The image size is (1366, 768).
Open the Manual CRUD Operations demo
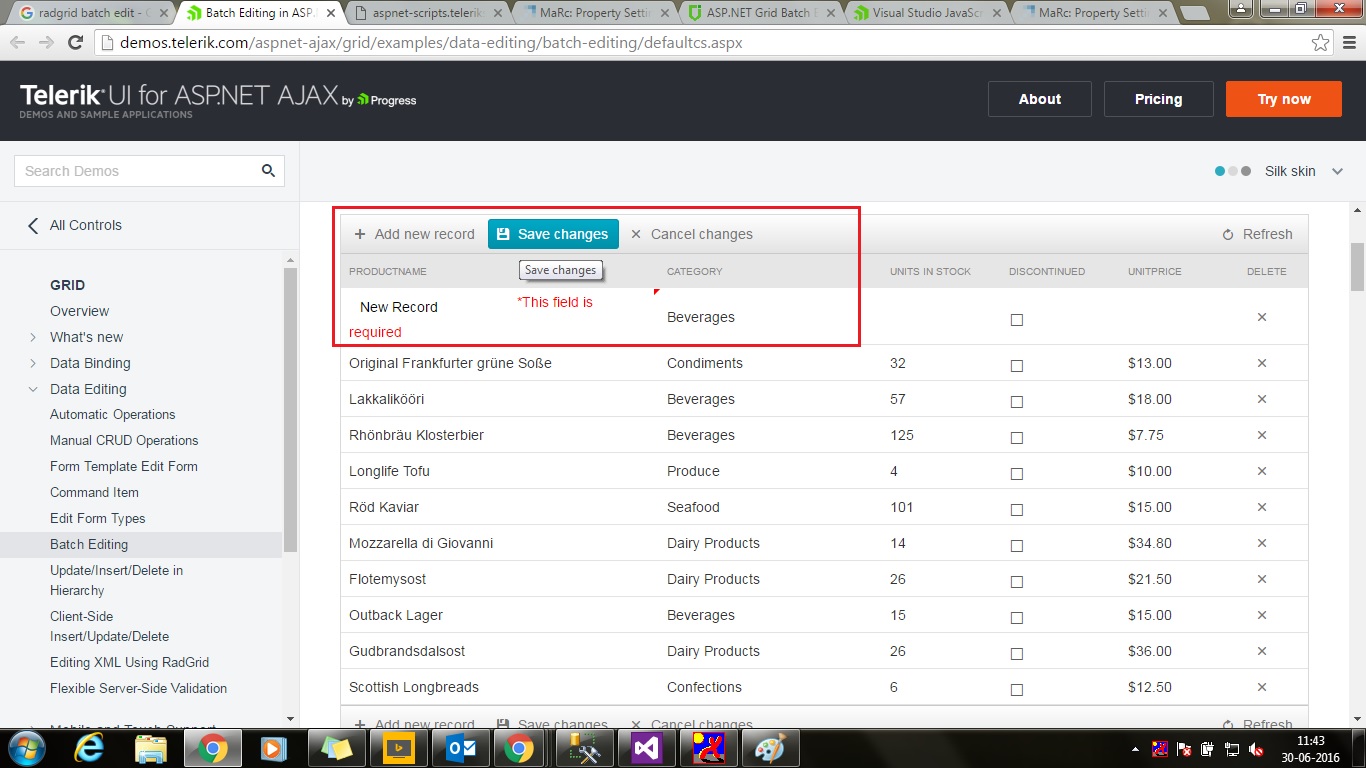(x=124, y=440)
